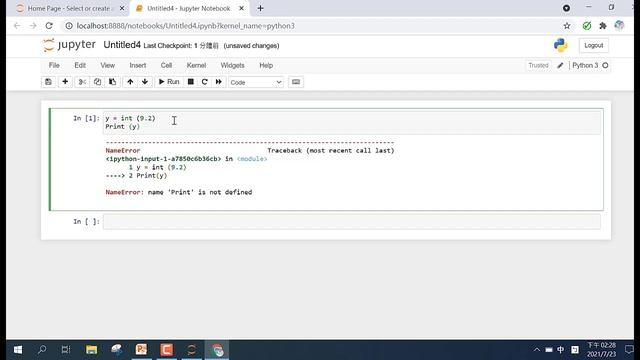
Task: Click the pencil edit mode icon
Action: 560,65
